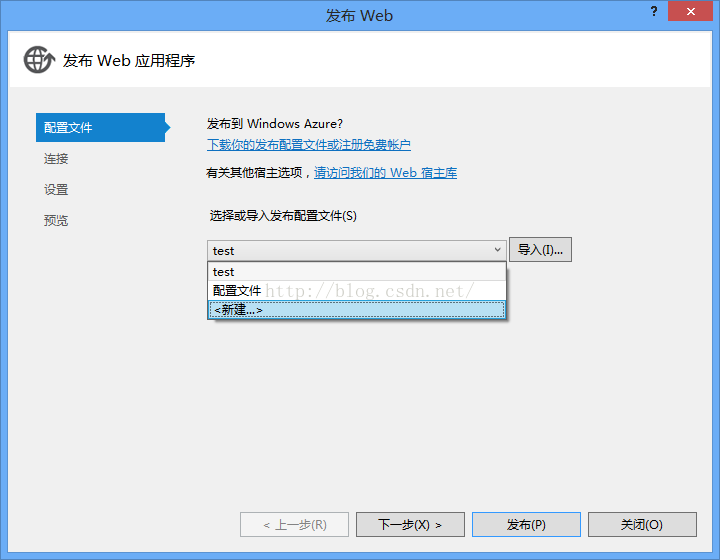The image size is (720, 560).
Task: Choose 配置文件 entry in dropdown list
Action: pyautogui.click(x=356, y=291)
